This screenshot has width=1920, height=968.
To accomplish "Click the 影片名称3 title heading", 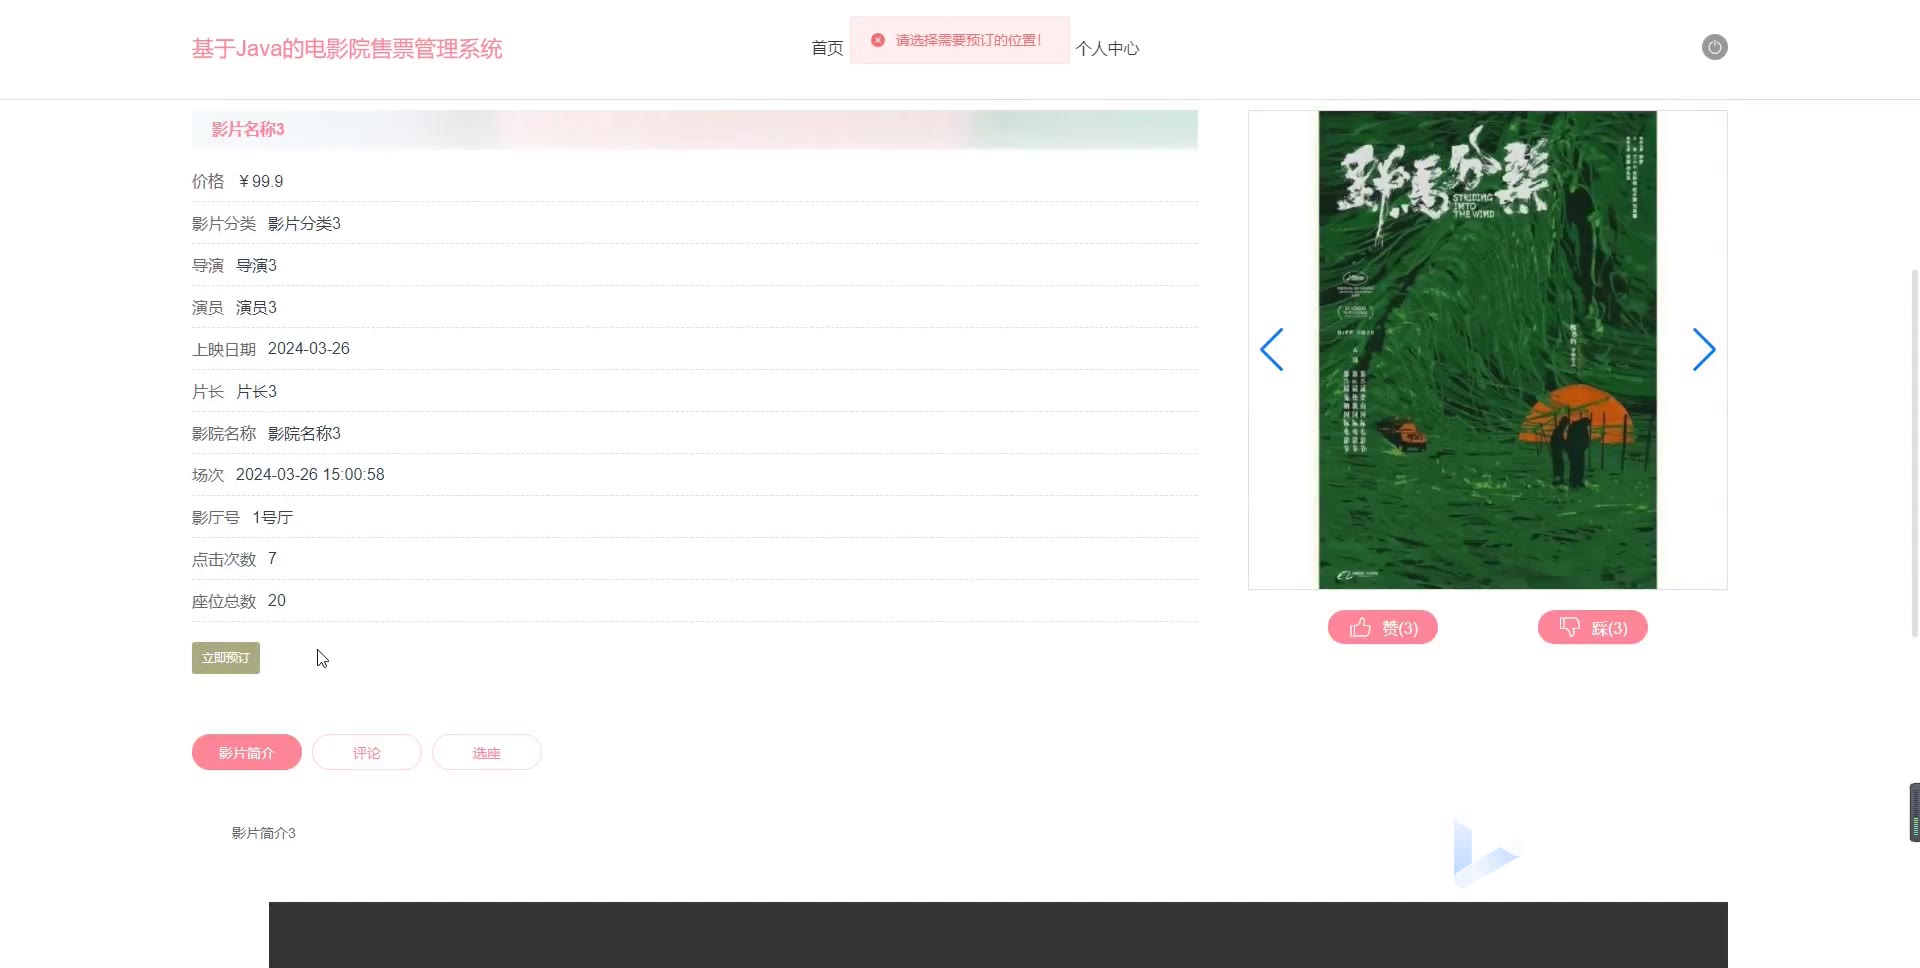I will (x=248, y=129).
